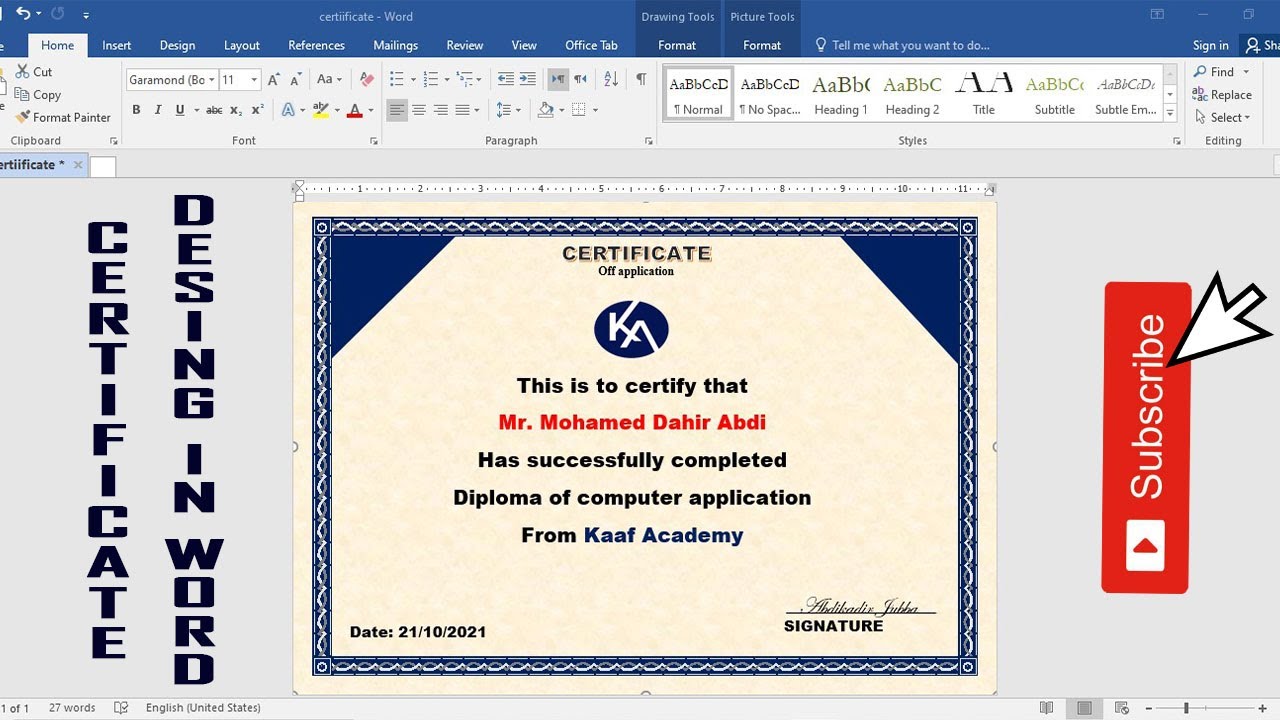Toggle Bold formatting
Image resolution: width=1280 pixels, height=720 pixels.
point(136,110)
